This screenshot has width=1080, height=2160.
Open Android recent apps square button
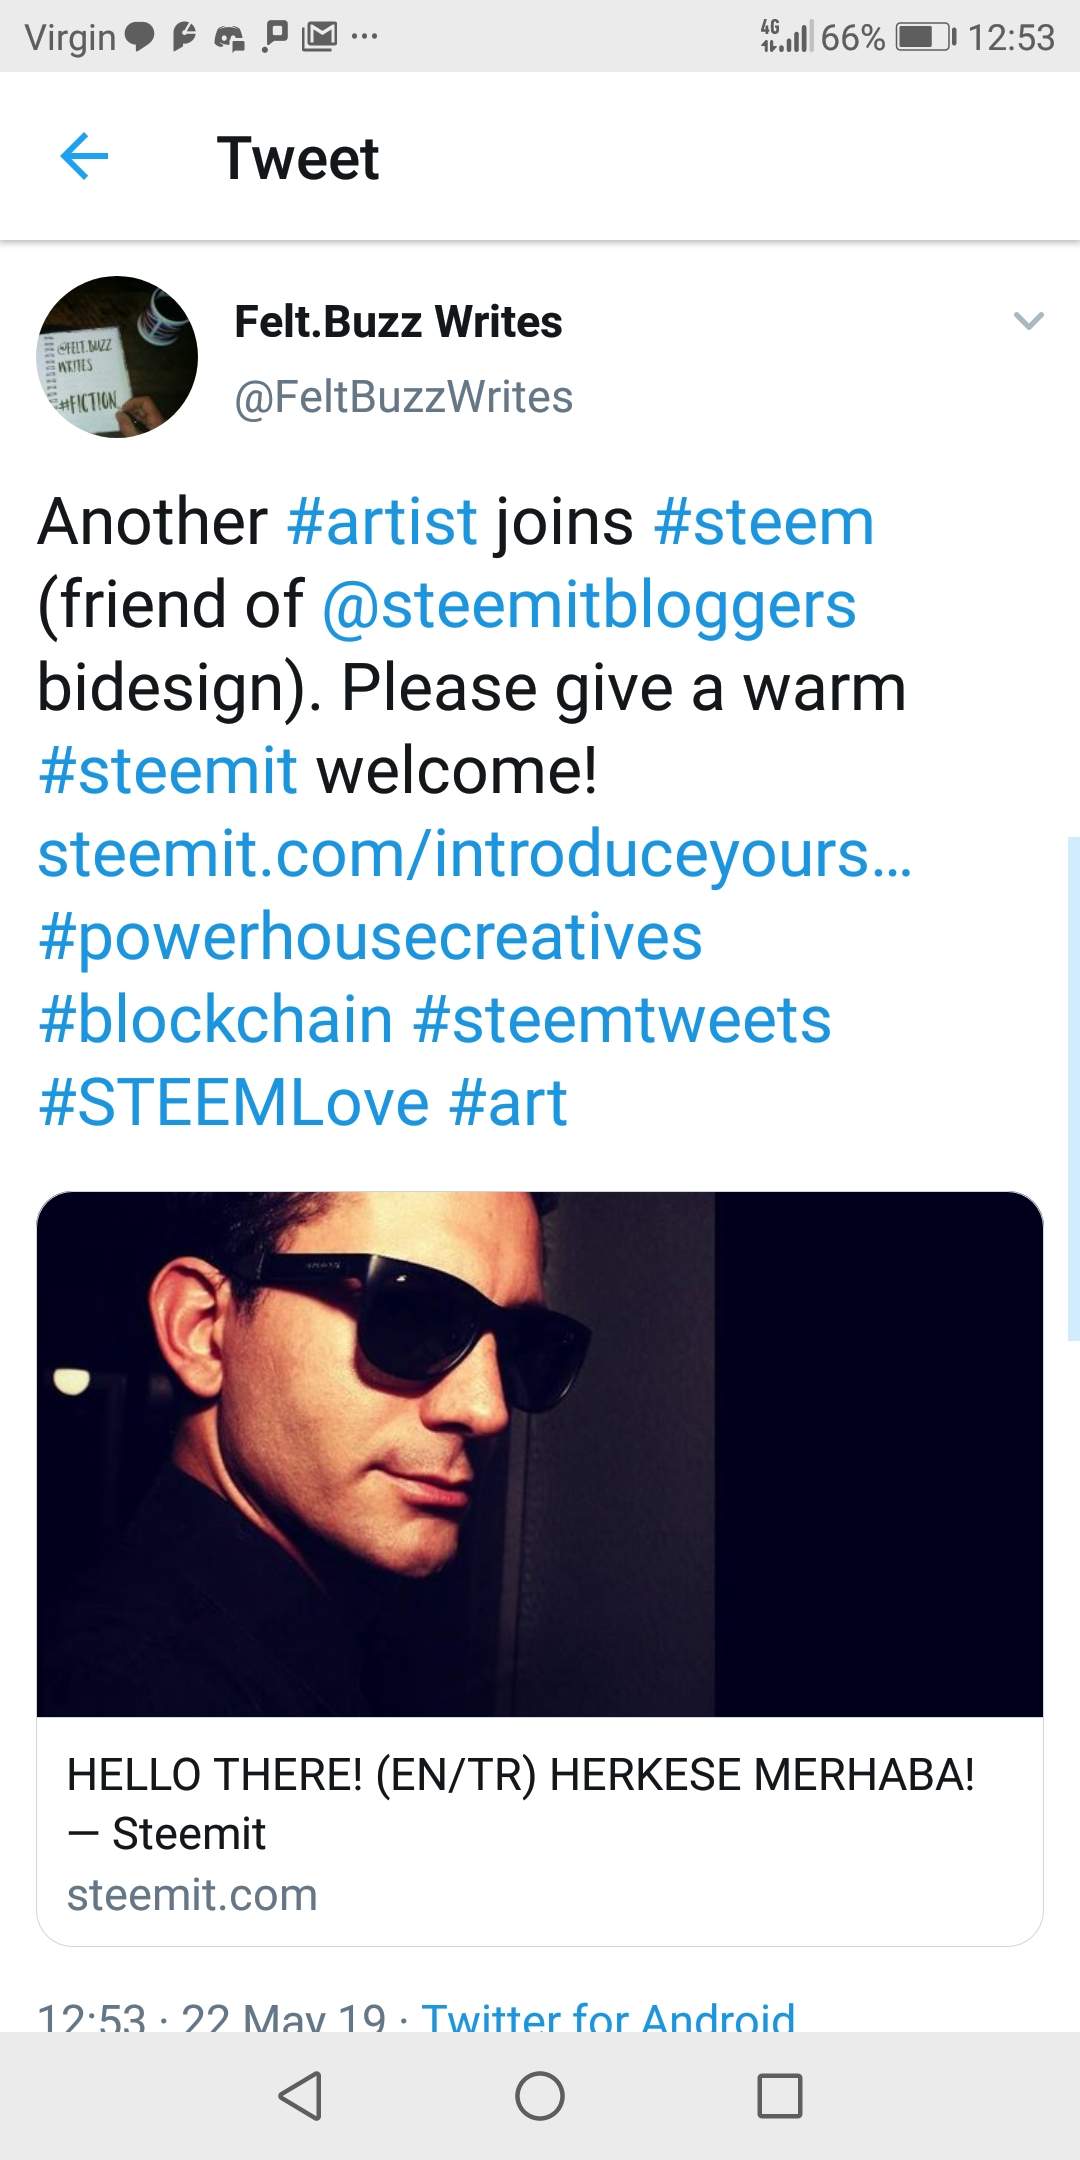(780, 2095)
